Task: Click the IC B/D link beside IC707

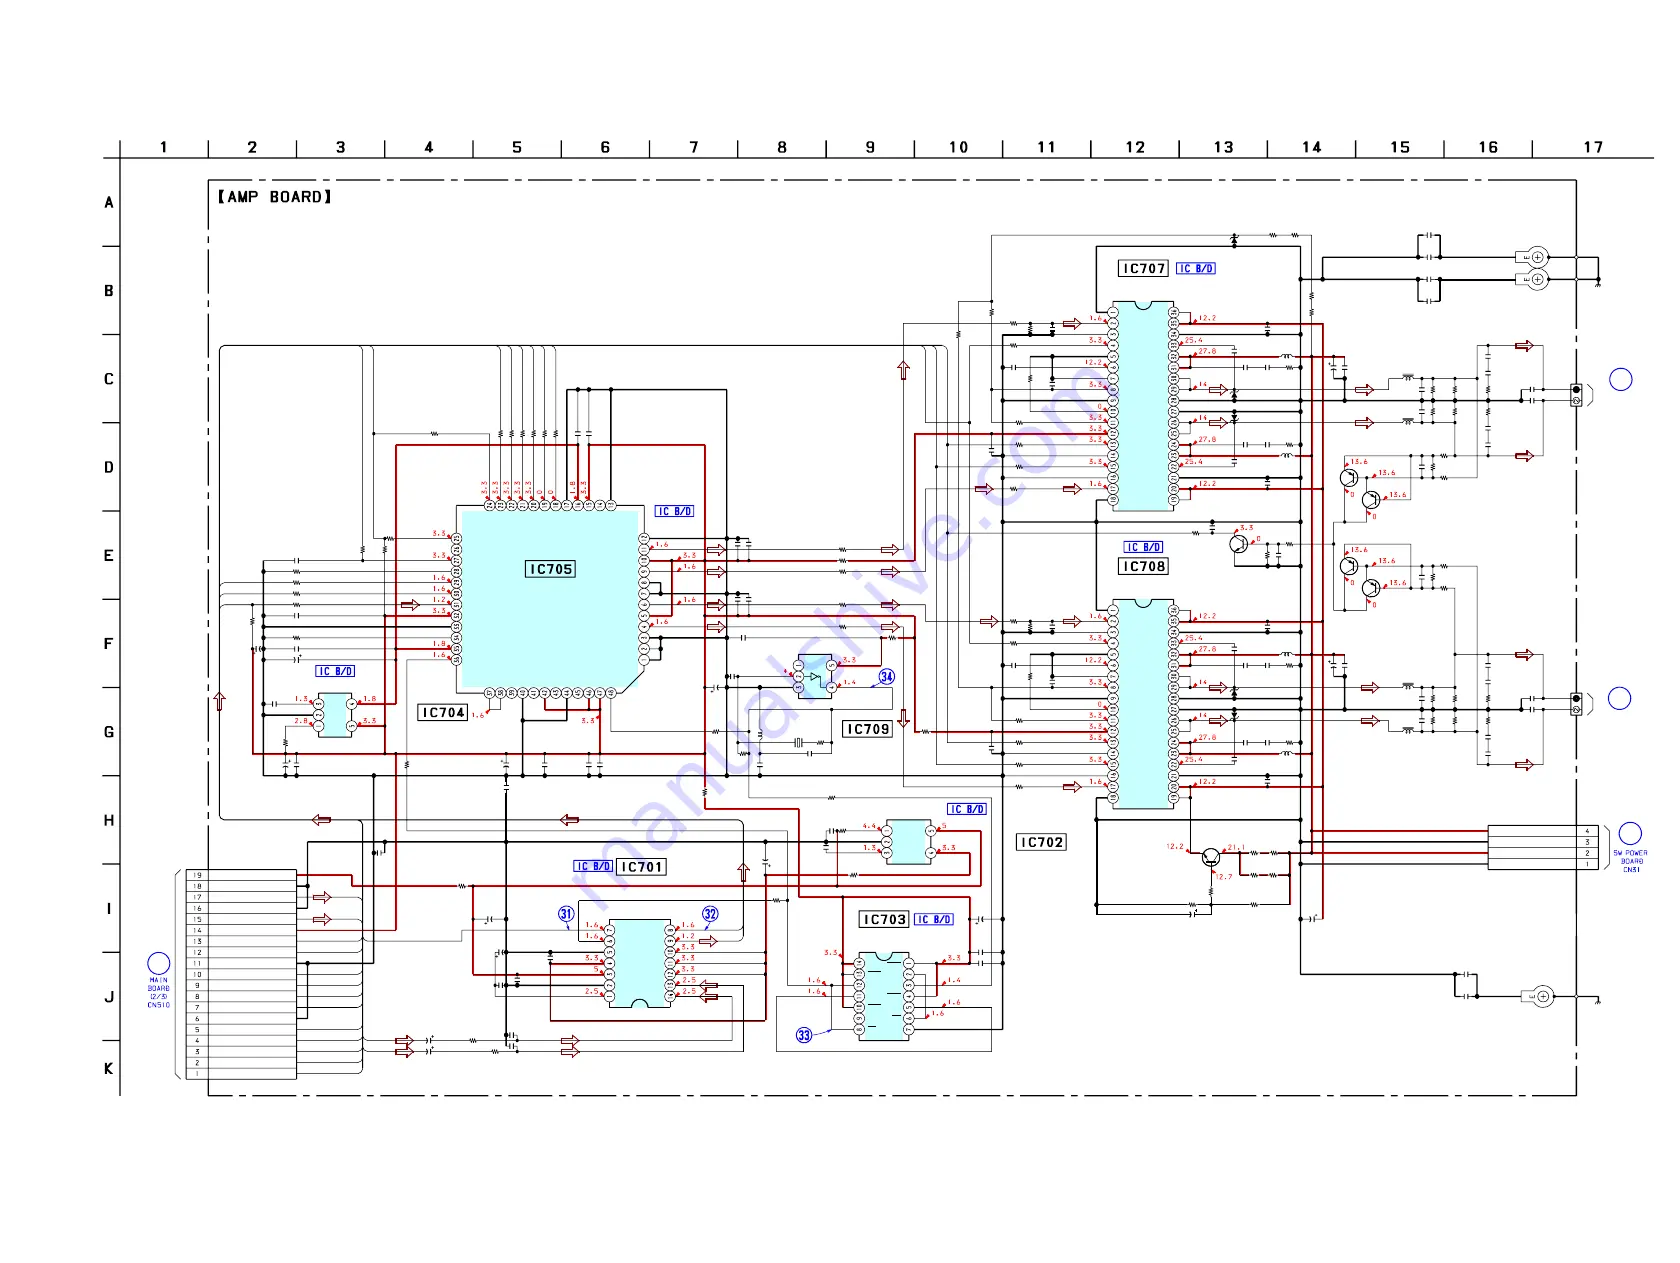Action: click(x=1195, y=269)
